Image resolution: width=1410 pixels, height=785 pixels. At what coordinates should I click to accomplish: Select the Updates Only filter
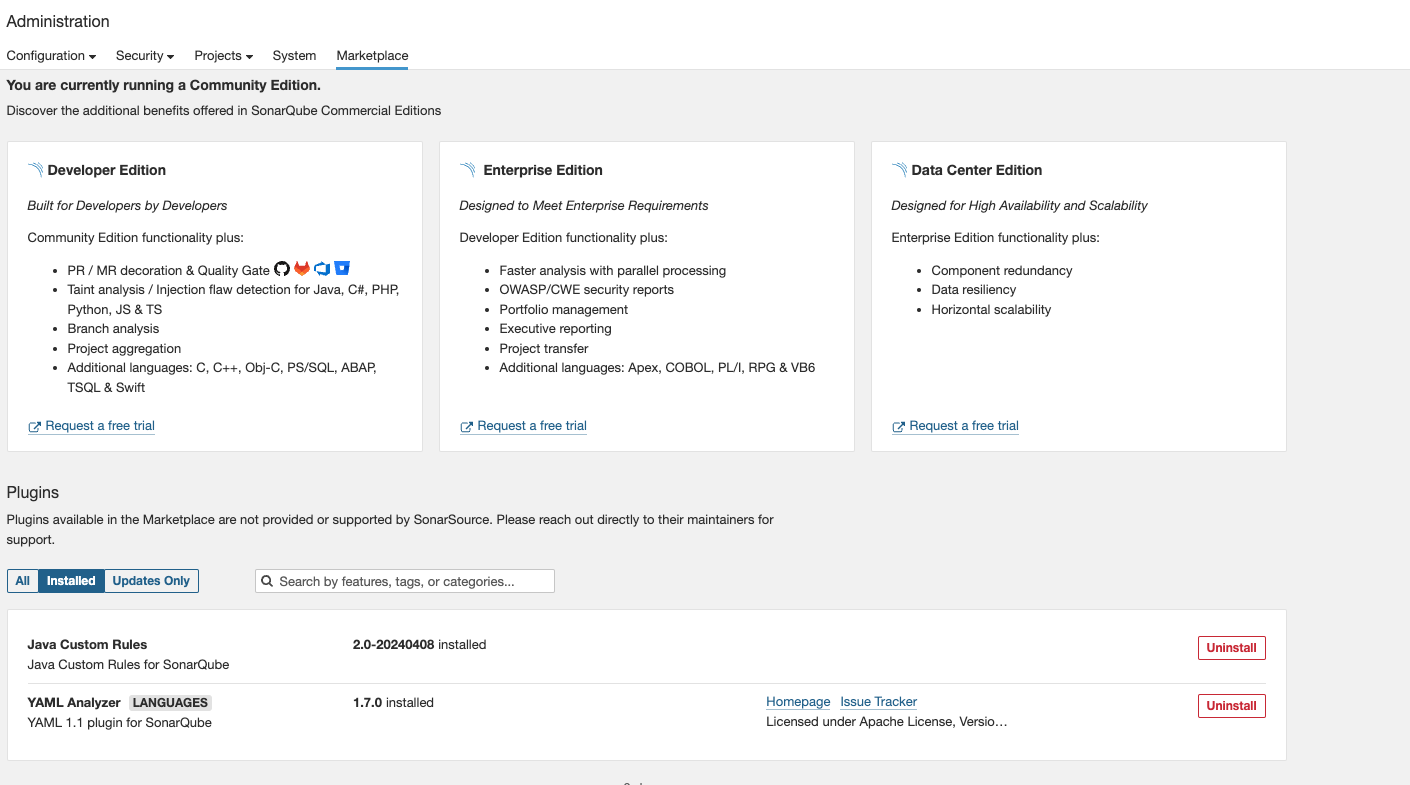pos(151,581)
